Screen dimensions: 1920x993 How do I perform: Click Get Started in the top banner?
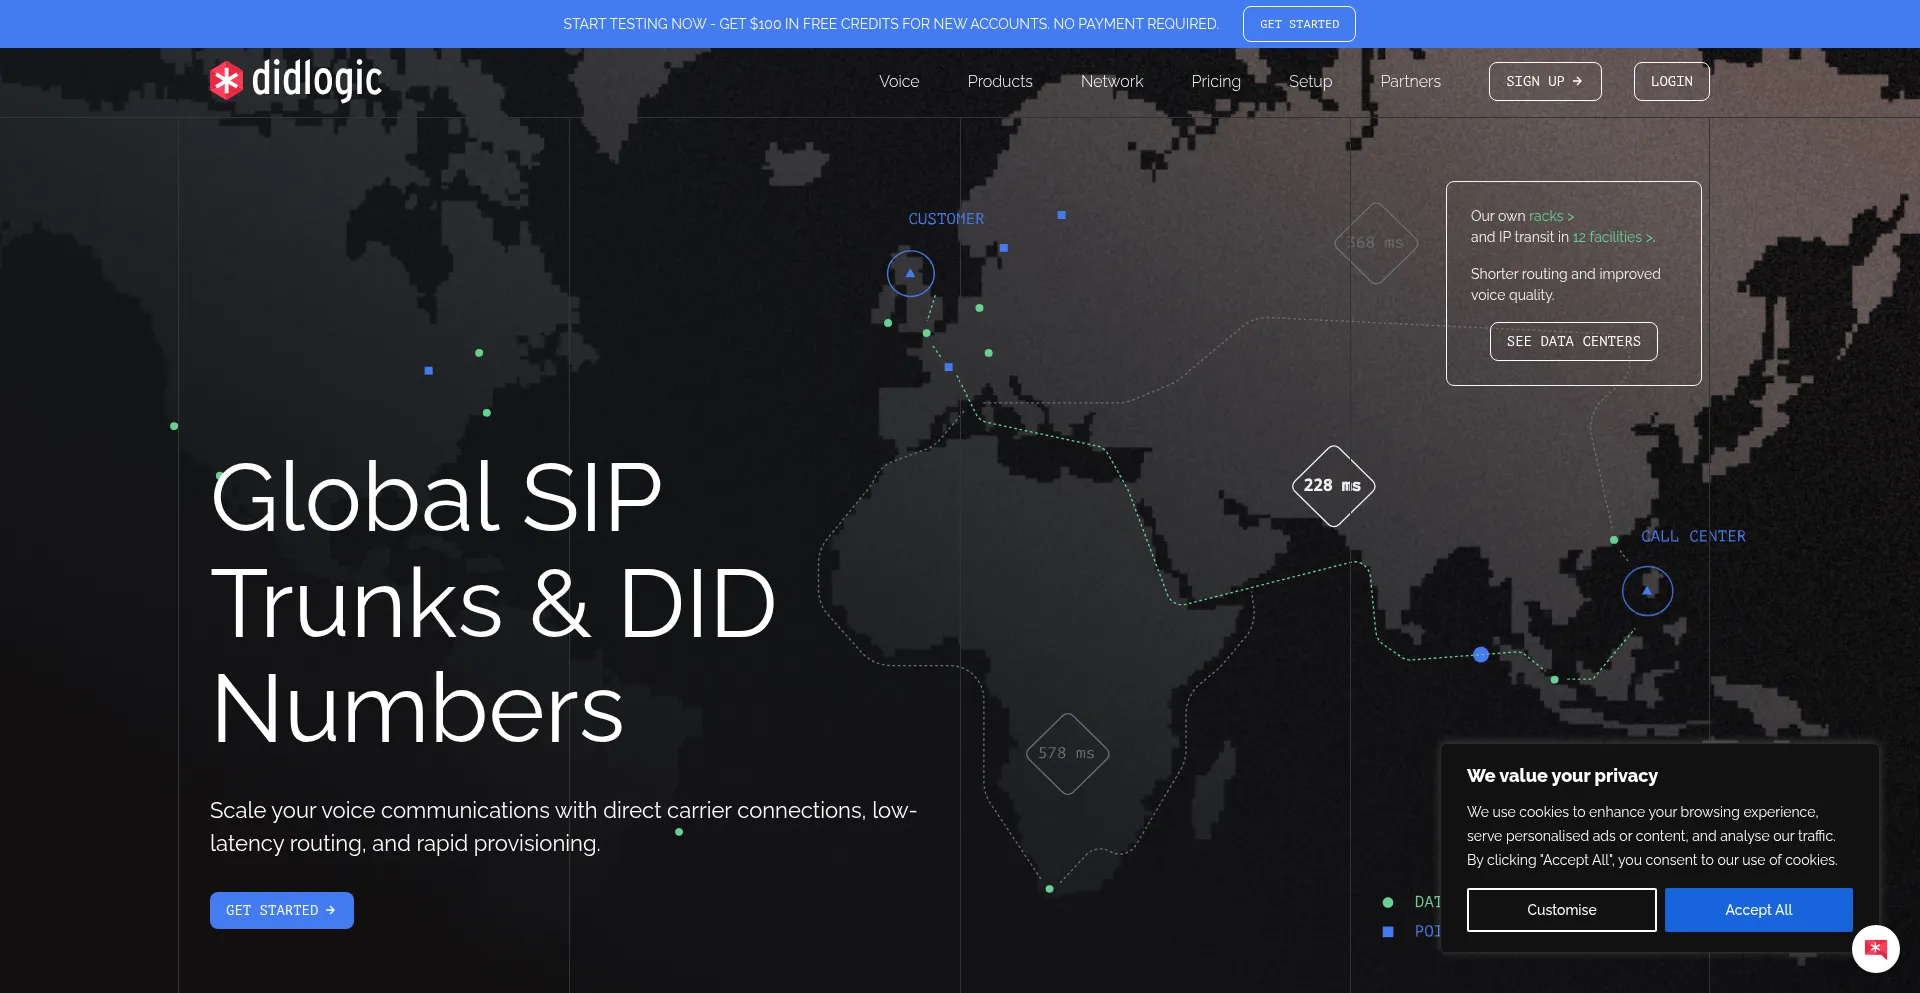coord(1298,24)
